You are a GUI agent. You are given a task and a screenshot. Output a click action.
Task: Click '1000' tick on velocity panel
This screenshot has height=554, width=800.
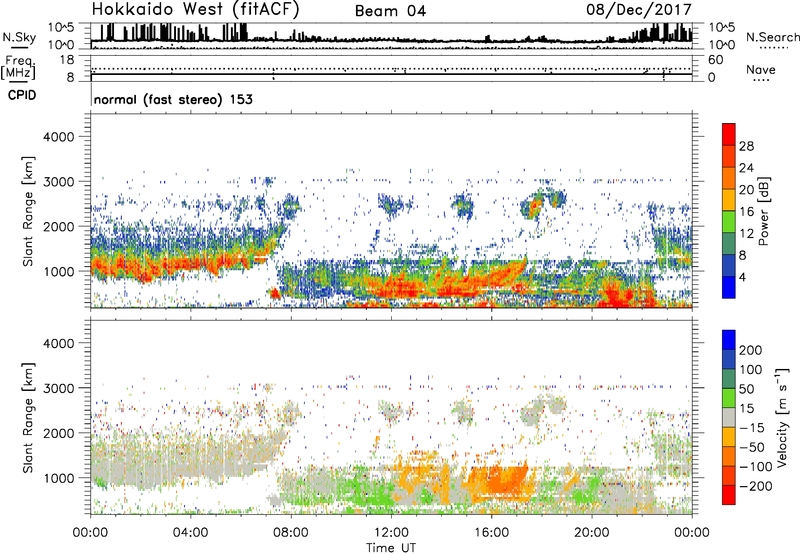(58, 478)
